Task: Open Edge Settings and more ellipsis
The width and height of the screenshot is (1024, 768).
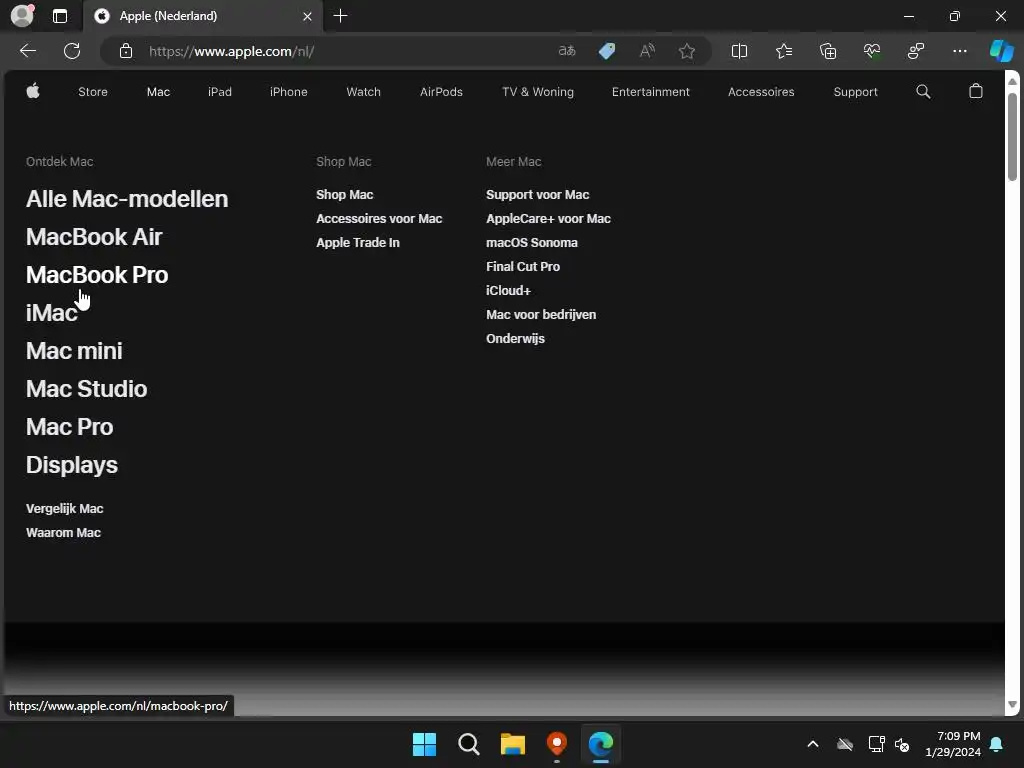Action: click(959, 51)
